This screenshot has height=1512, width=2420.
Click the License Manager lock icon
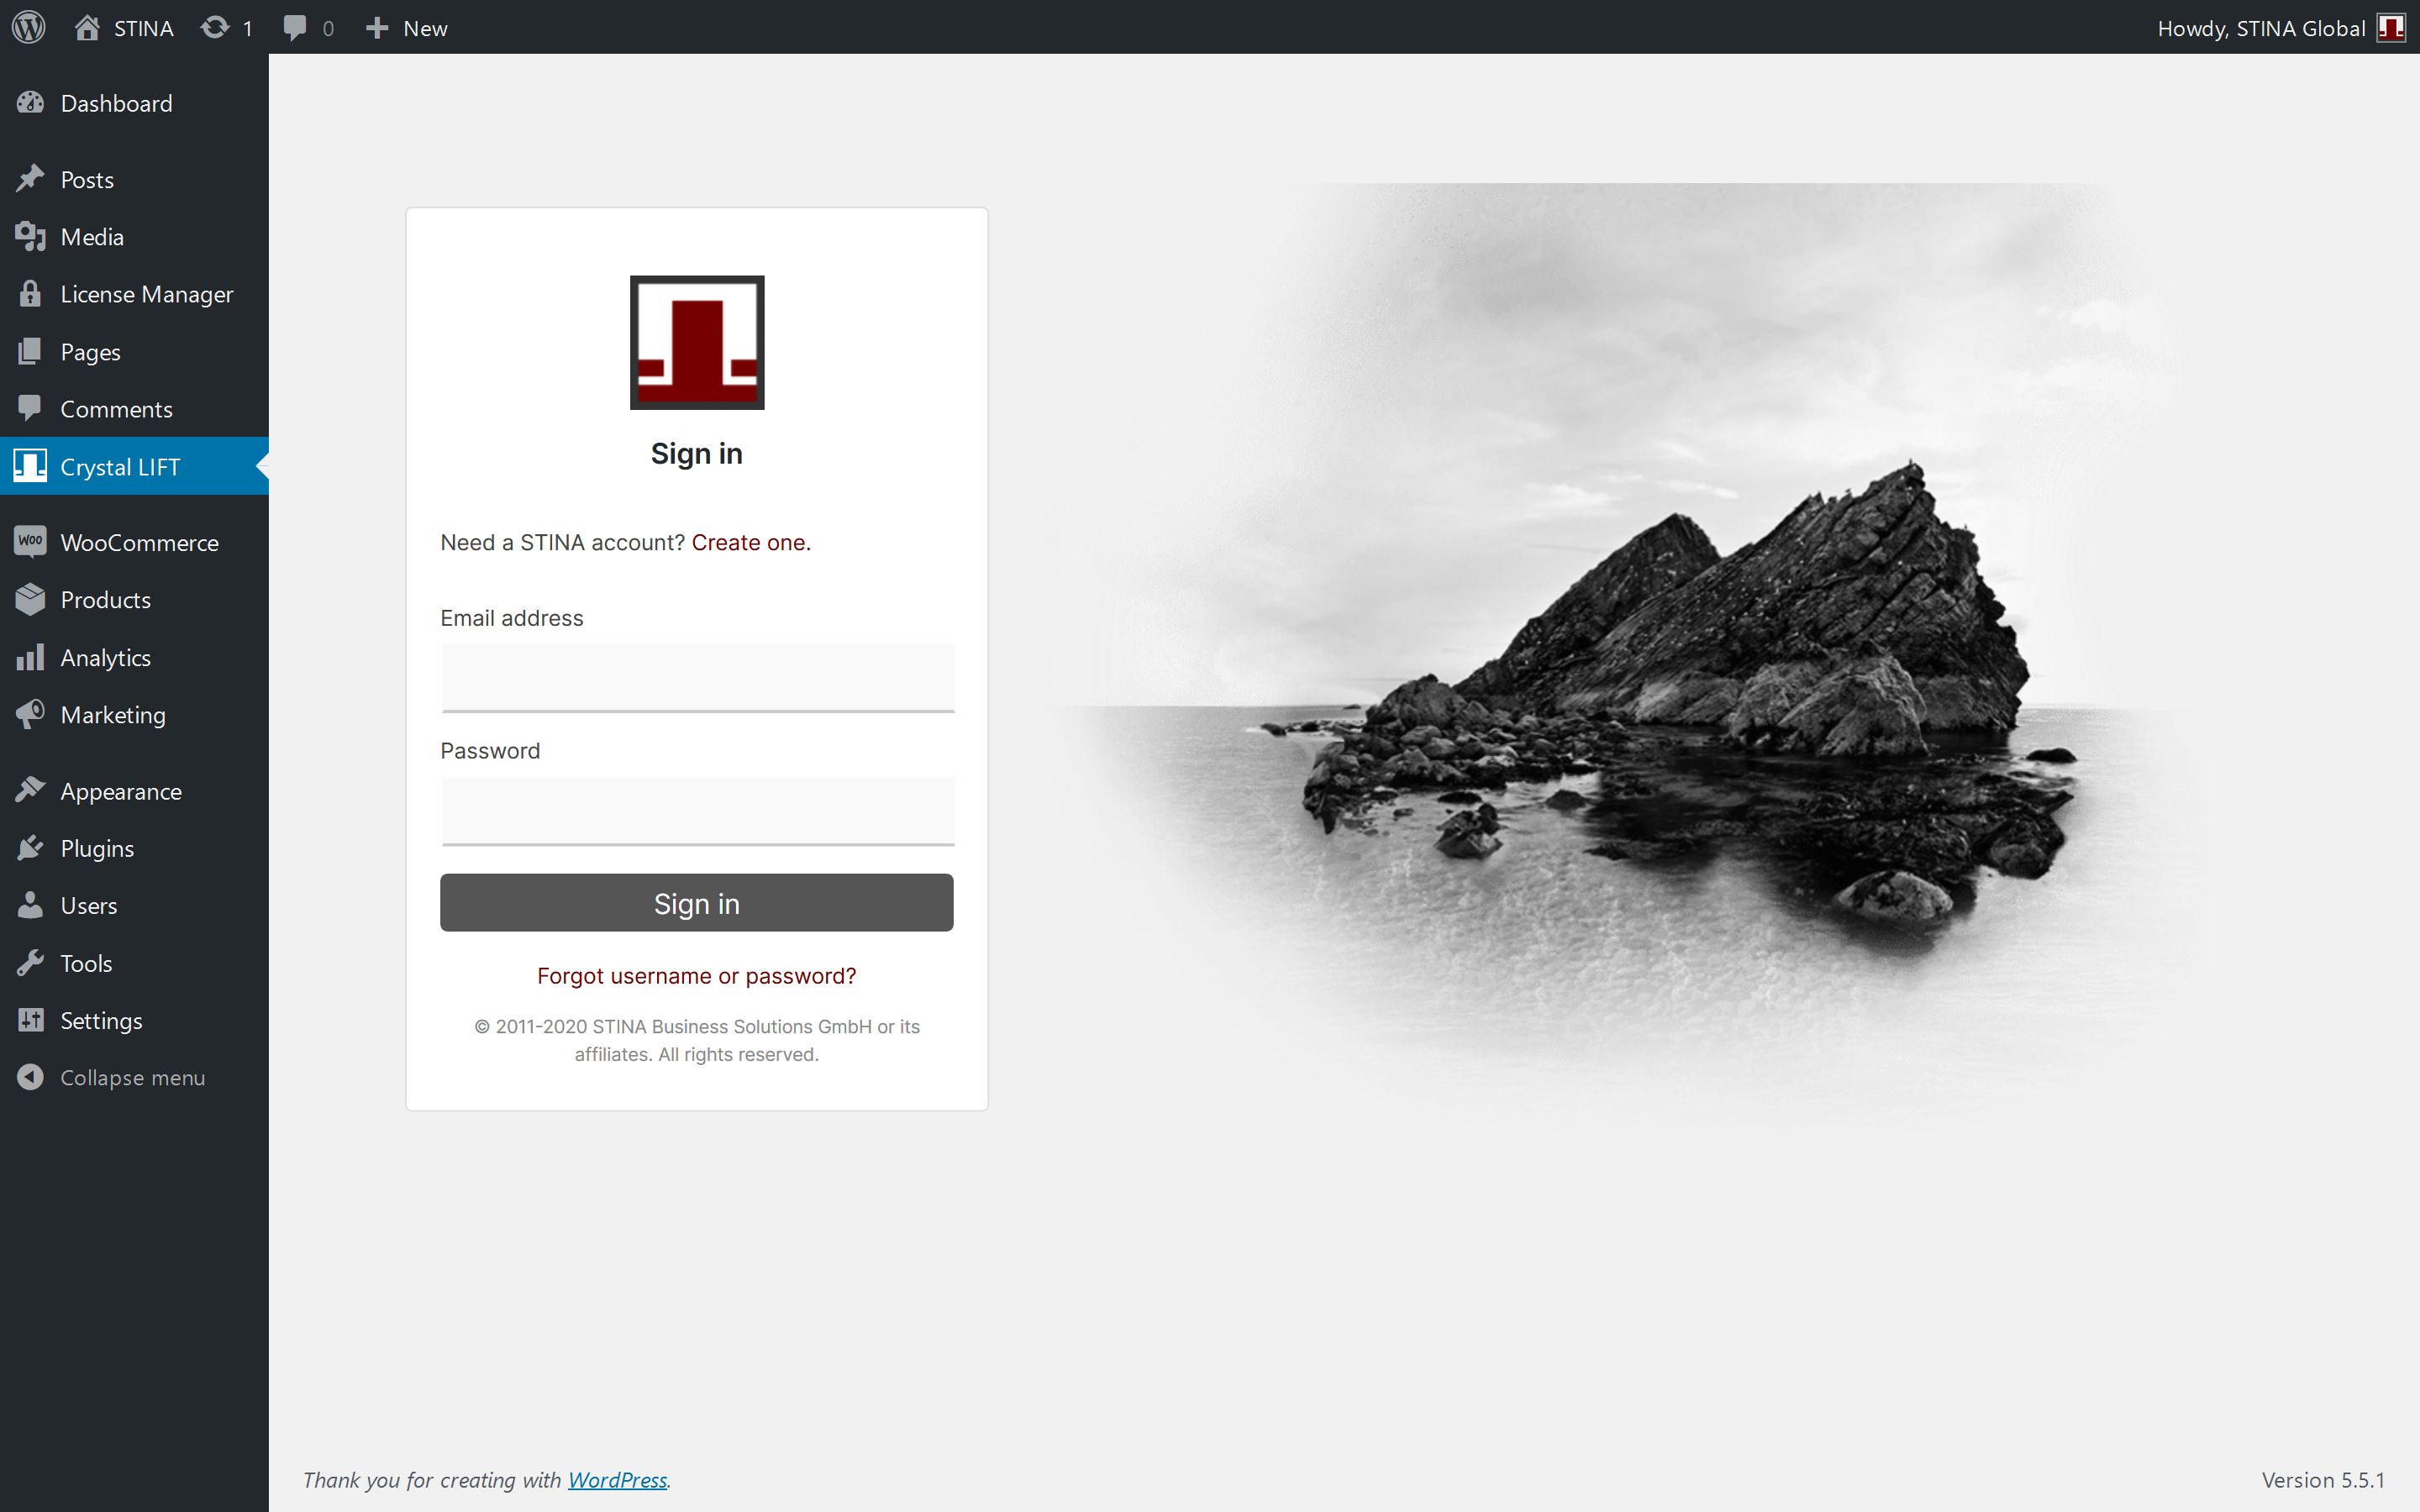pos(30,294)
